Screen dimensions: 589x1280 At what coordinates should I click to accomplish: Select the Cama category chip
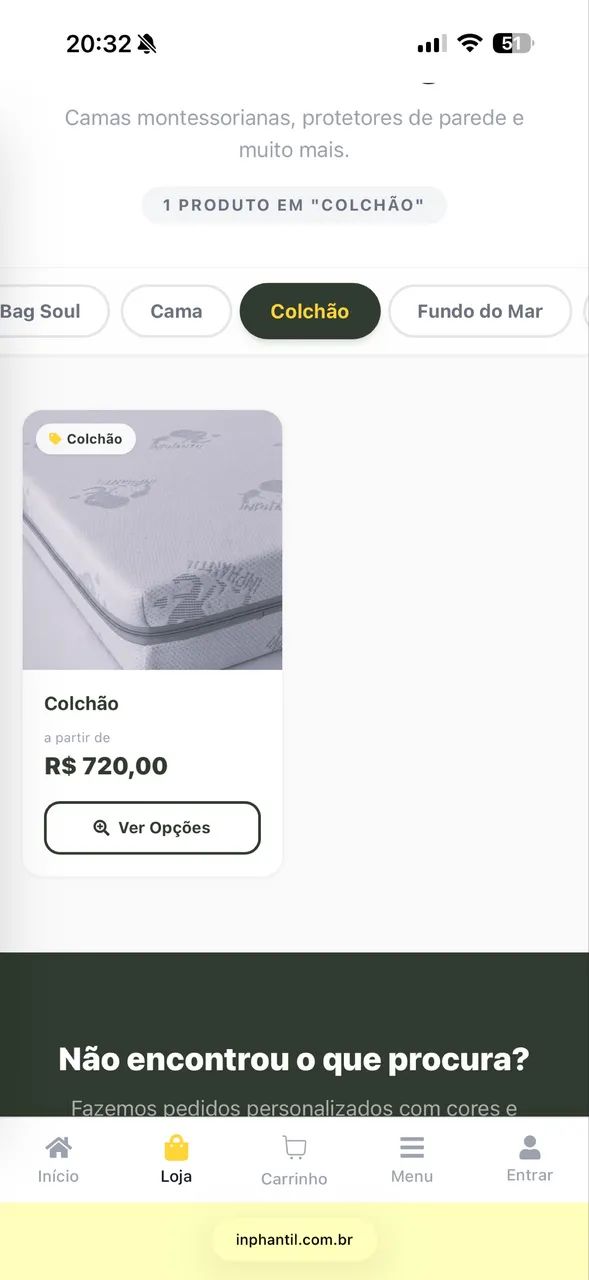pyautogui.click(x=176, y=311)
